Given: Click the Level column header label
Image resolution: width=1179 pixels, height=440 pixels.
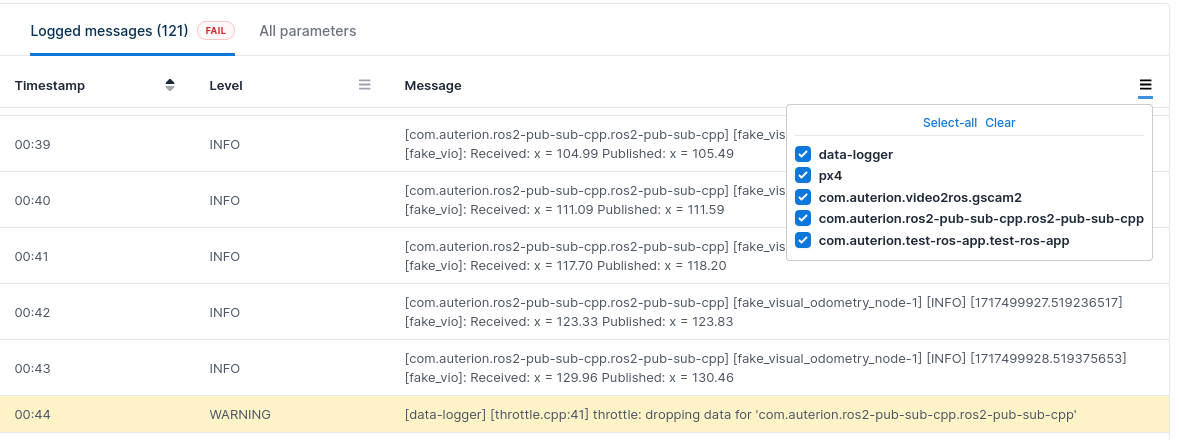Looking at the screenshot, I should pyautogui.click(x=226, y=85).
